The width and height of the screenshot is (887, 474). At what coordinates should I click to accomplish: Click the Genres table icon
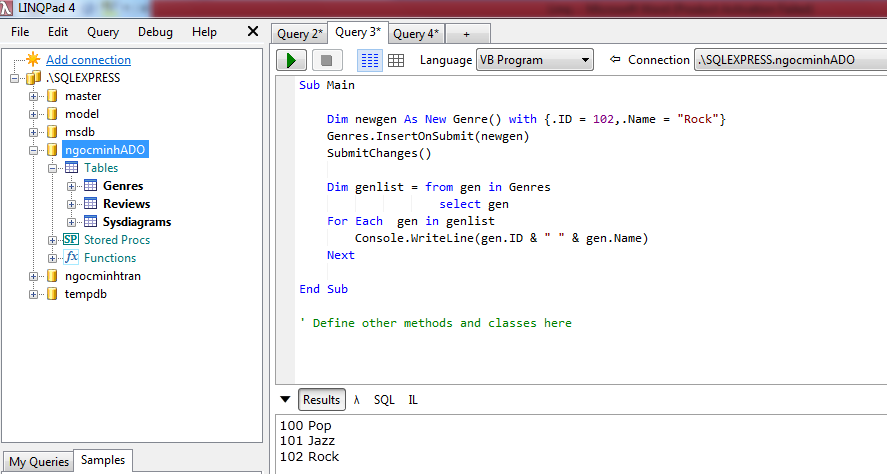(x=91, y=186)
